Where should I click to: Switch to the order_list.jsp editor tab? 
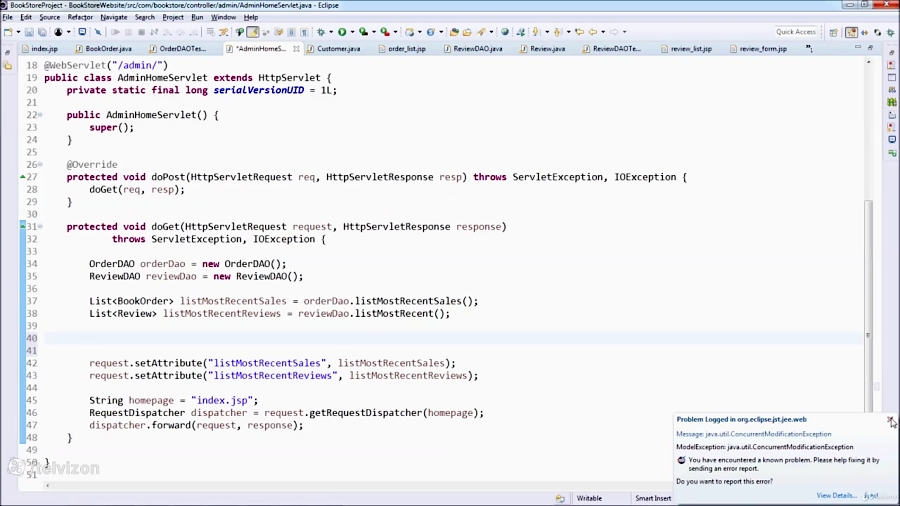(x=402, y=49)
